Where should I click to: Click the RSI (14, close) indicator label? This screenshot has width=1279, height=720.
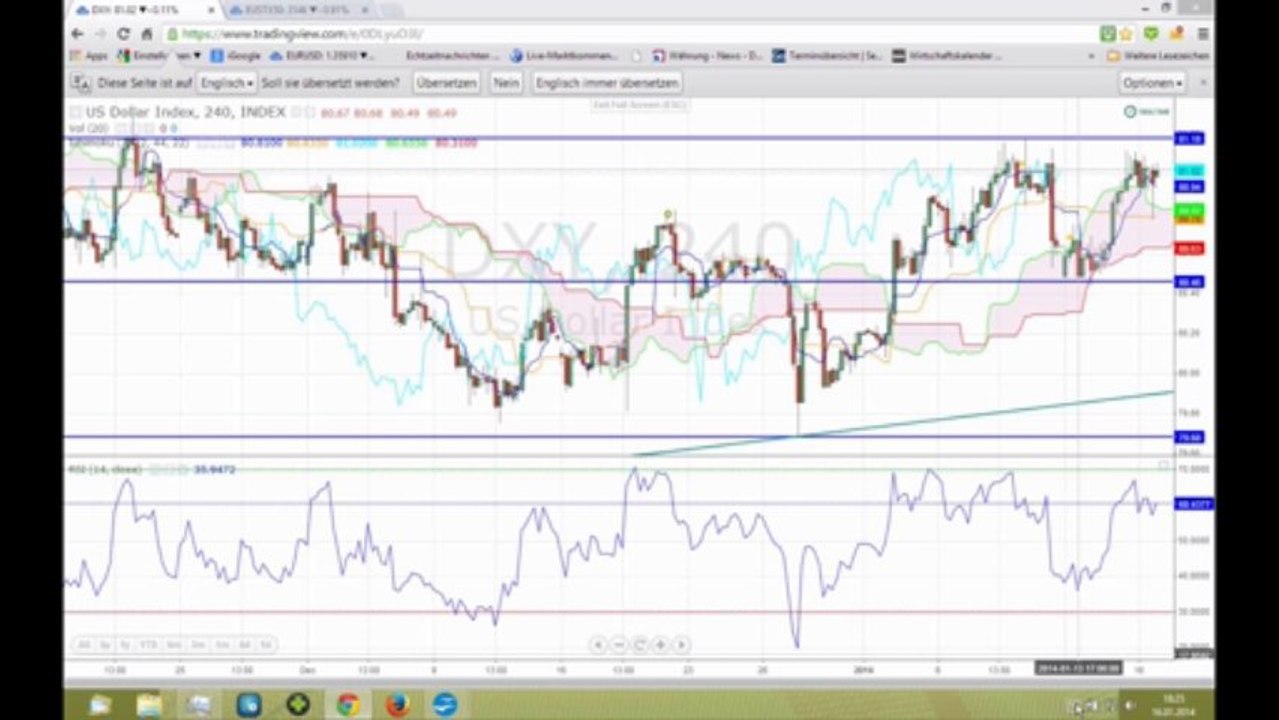[x=106, y=469]
